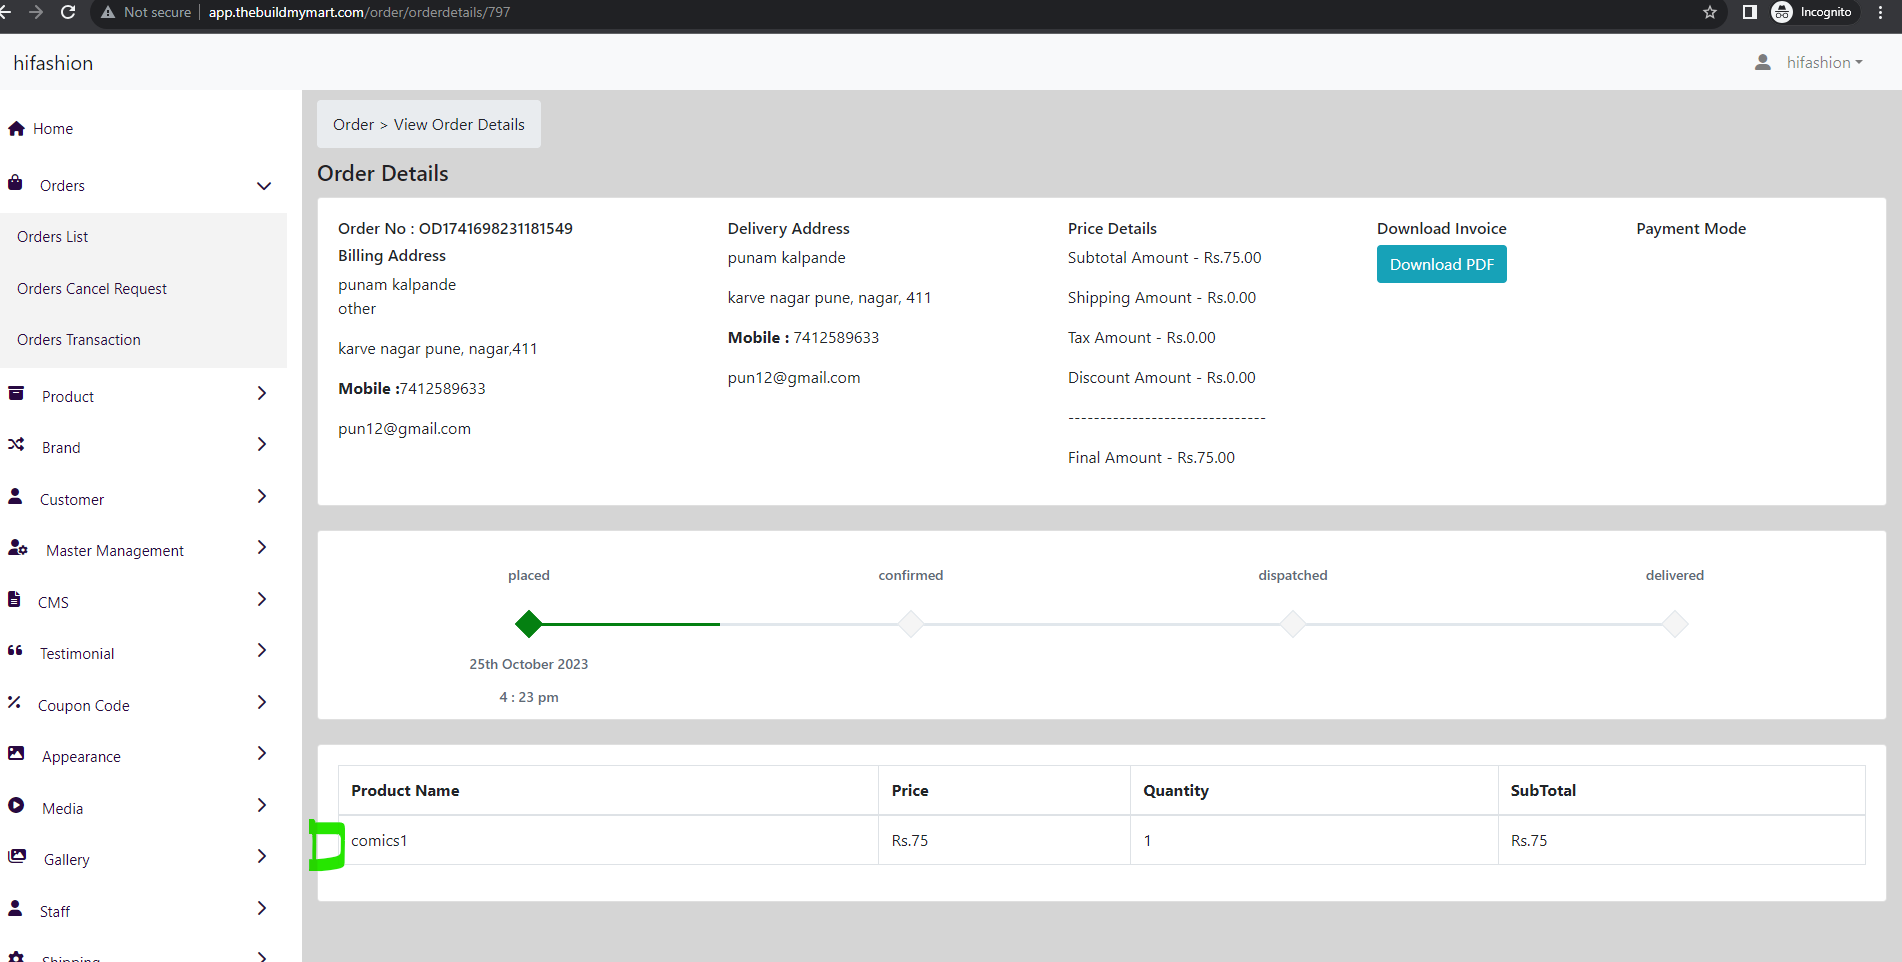Click the order number OD1741698231181549
Screen dimensions: 1902x962
(496, 228)
